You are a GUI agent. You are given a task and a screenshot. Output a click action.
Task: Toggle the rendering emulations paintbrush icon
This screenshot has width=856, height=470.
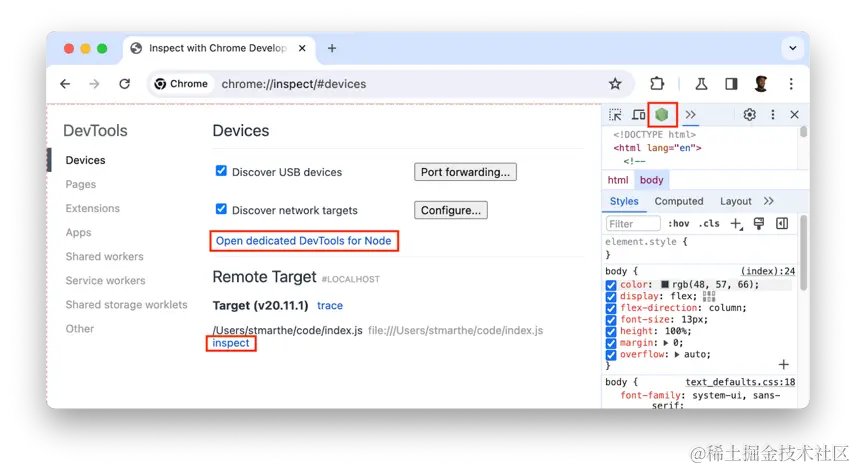pos(759,223)
